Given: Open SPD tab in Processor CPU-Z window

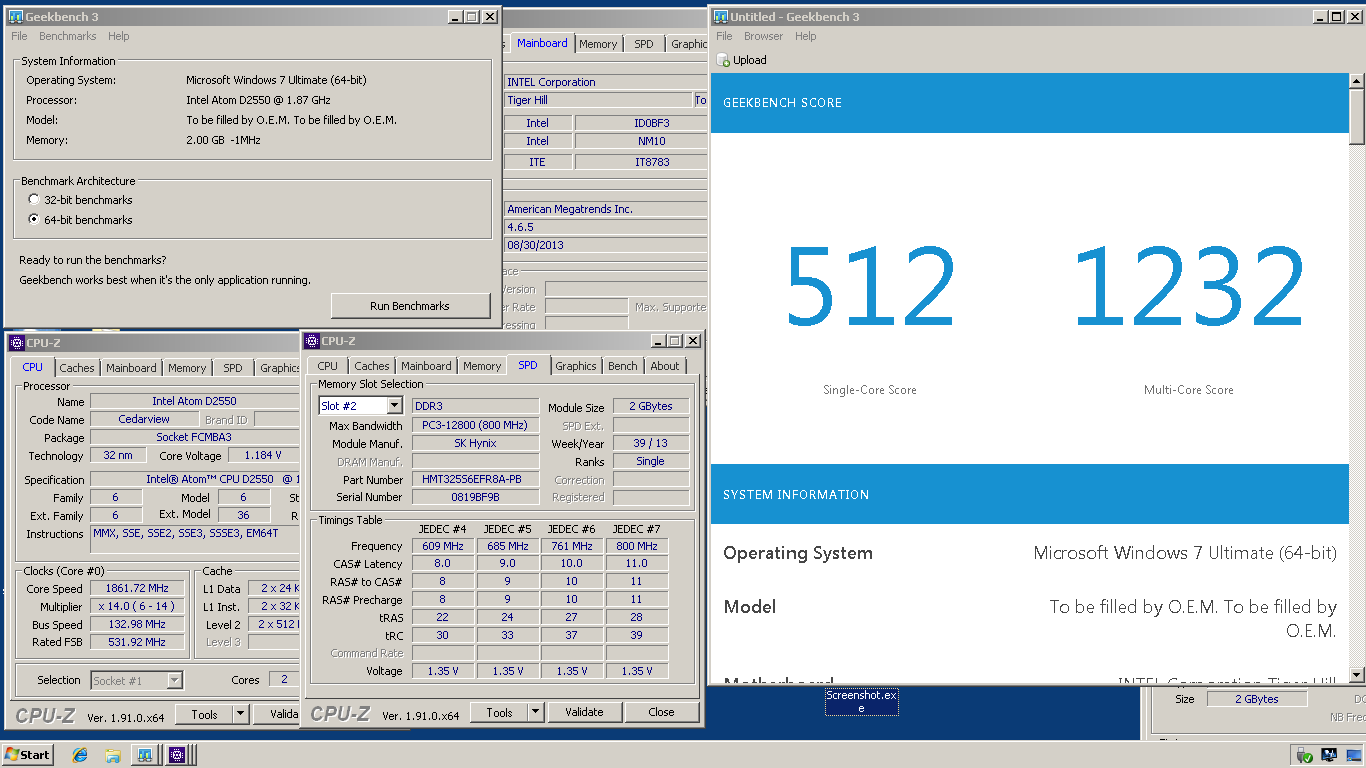Looking at the screenshot, I should (x=233, y=368).
